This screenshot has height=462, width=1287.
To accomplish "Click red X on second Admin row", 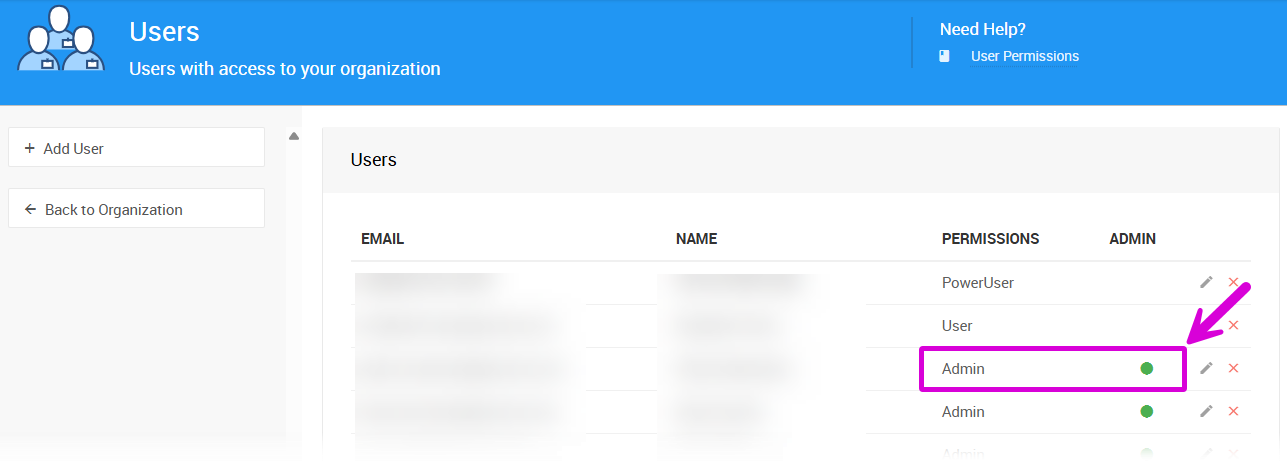I will point(1233,412).
